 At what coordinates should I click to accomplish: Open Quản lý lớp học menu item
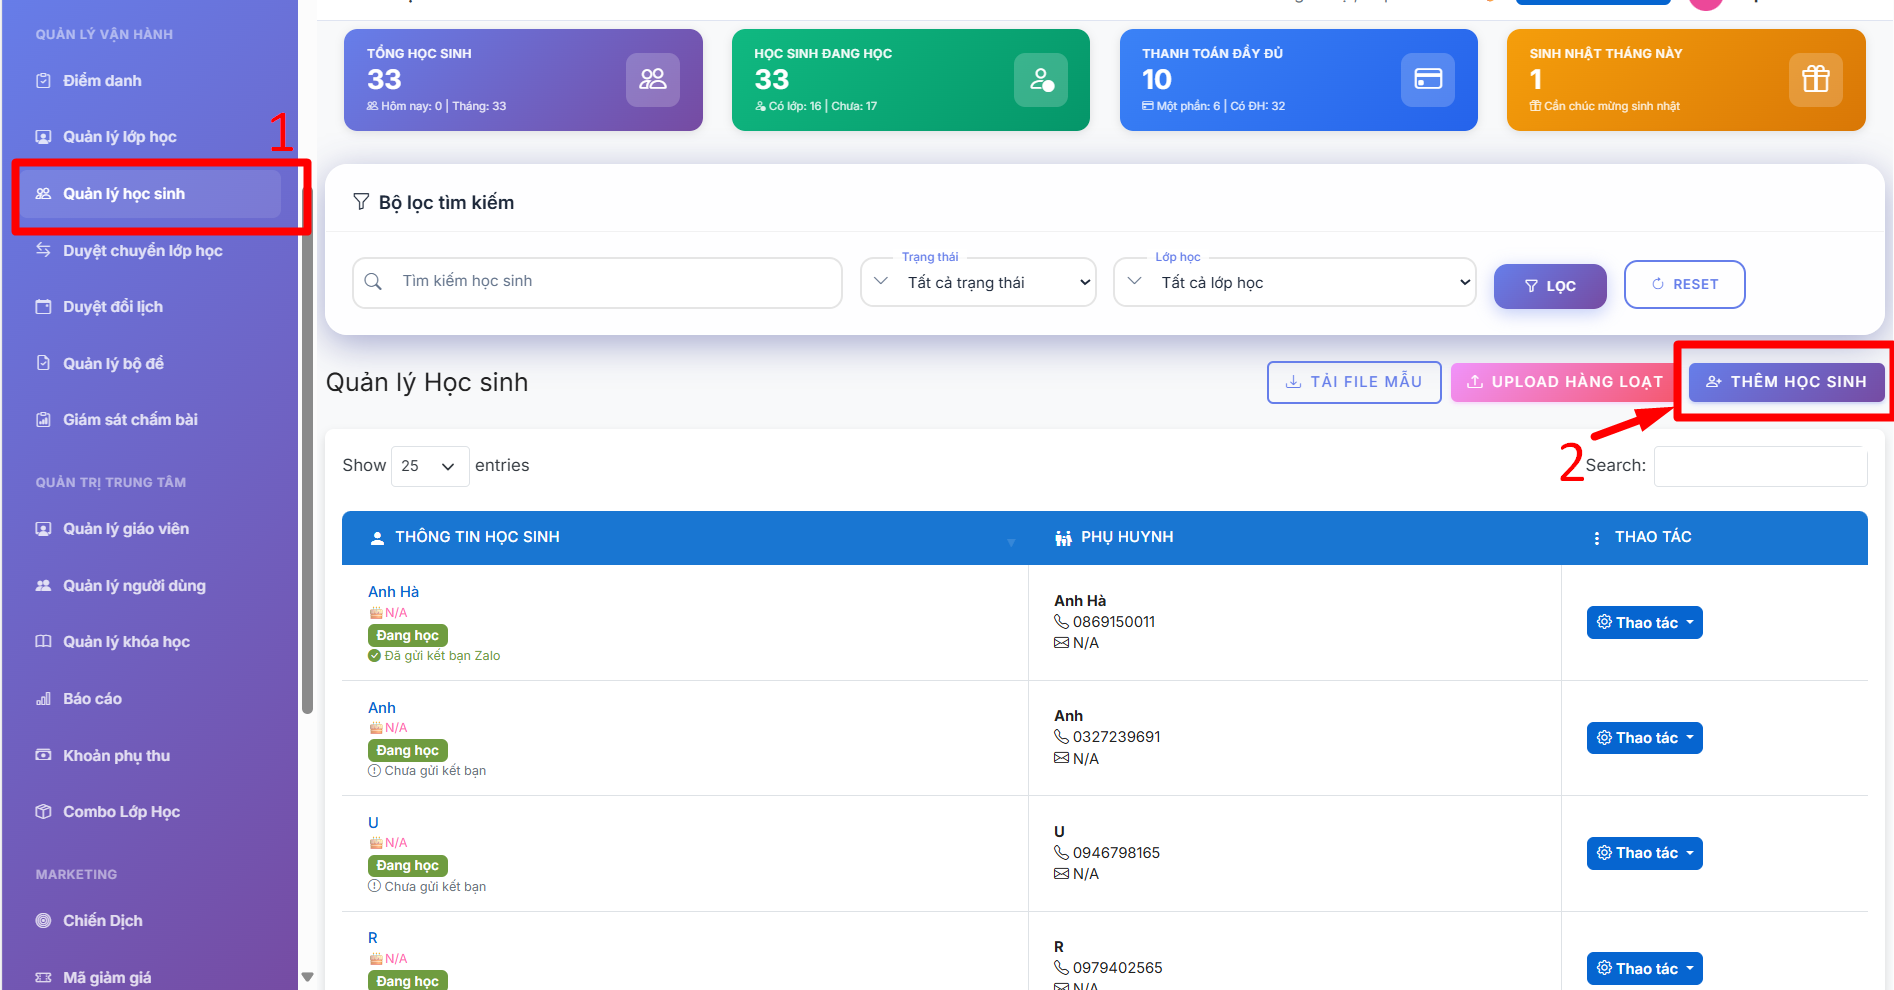click(x=119, y=137)
